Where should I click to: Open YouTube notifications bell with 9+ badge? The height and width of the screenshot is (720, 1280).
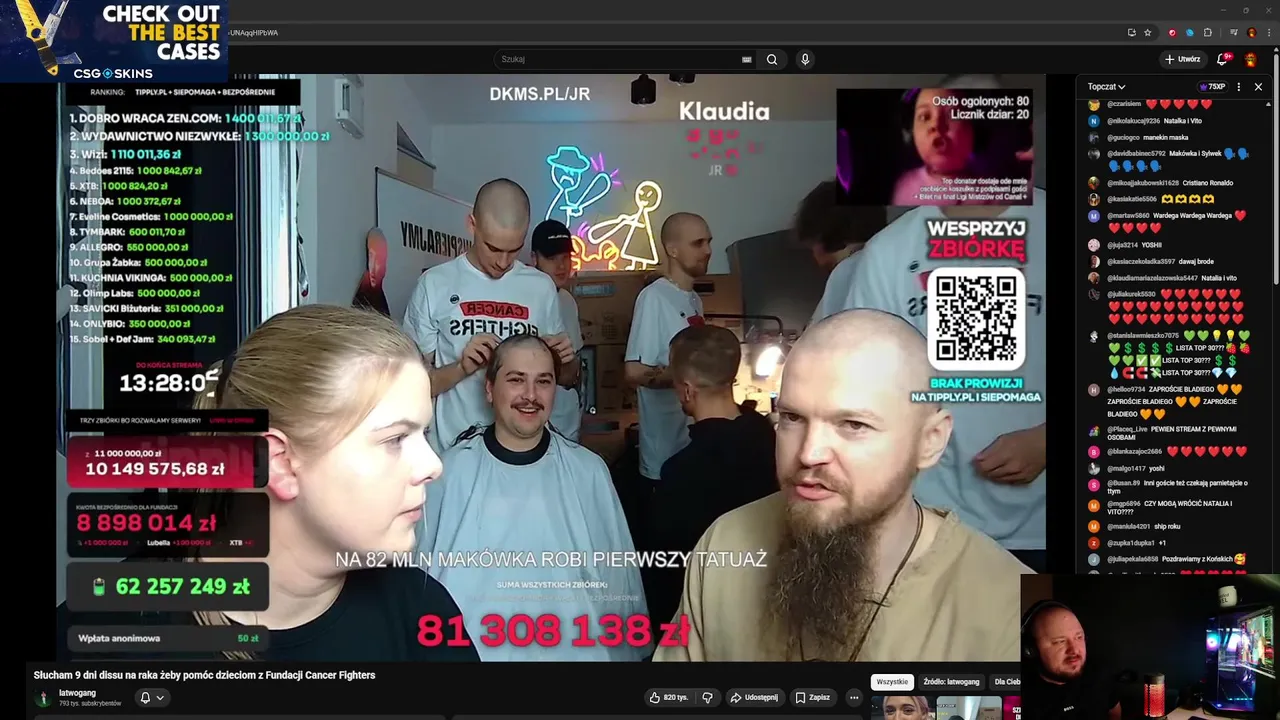click(1222, 59)
